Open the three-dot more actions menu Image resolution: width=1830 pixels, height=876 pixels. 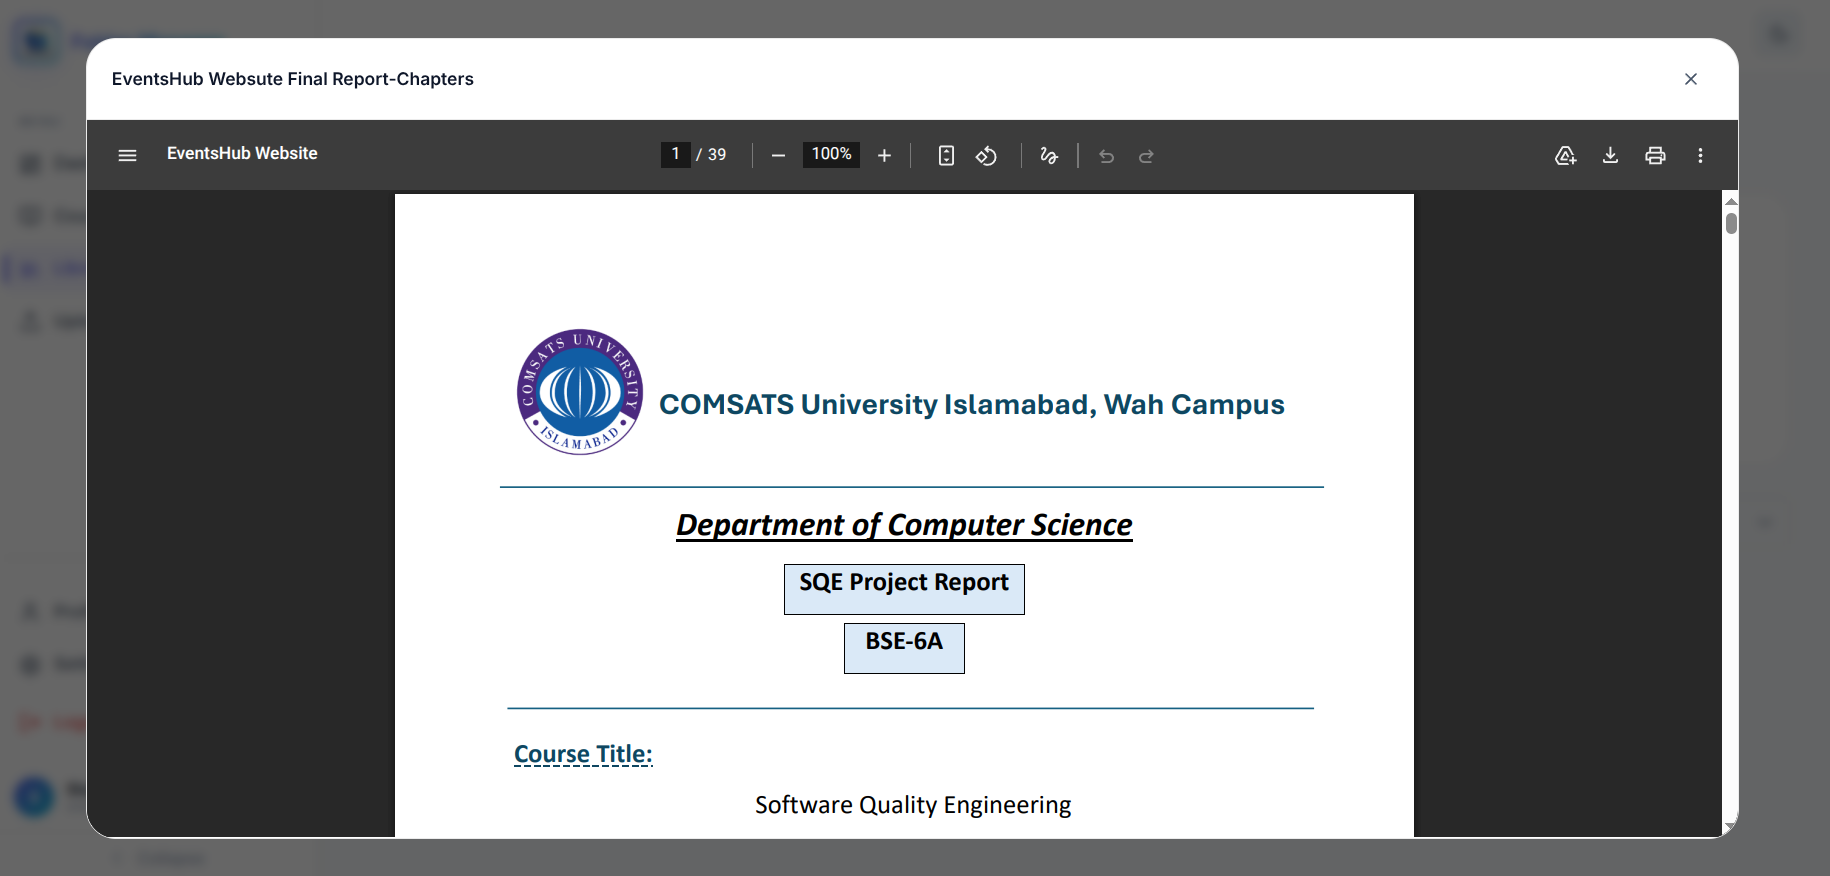pyautogui.click(x=1700, y=155)
